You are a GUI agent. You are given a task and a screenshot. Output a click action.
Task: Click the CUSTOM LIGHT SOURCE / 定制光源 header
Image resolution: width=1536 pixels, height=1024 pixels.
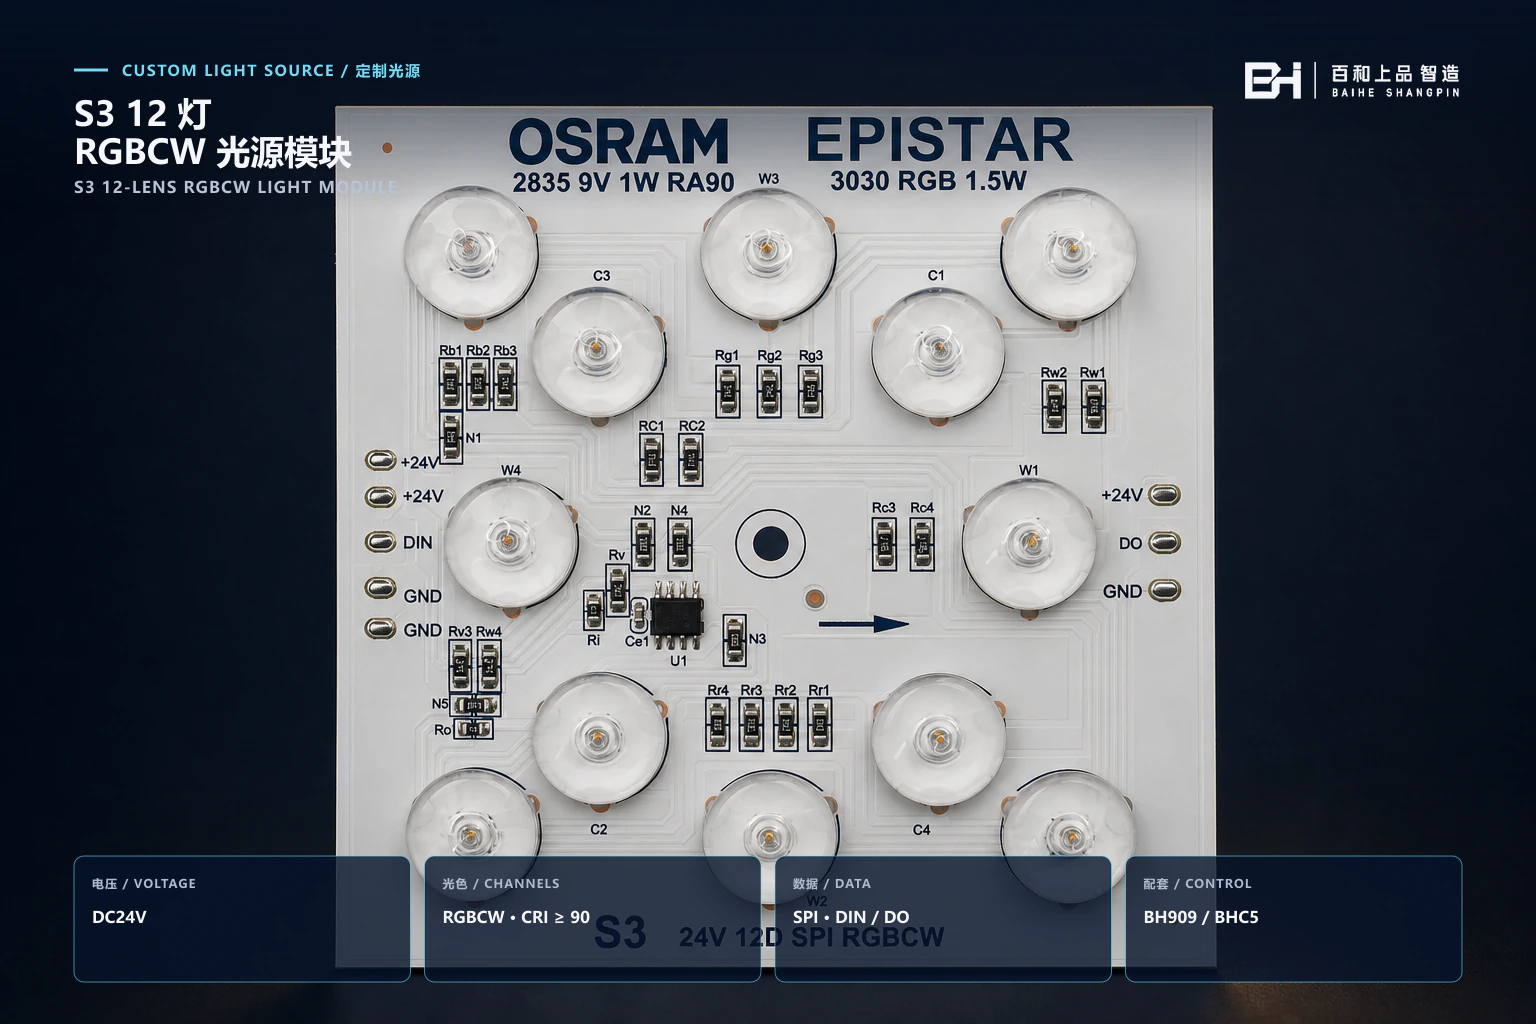[x=271, y=71]
